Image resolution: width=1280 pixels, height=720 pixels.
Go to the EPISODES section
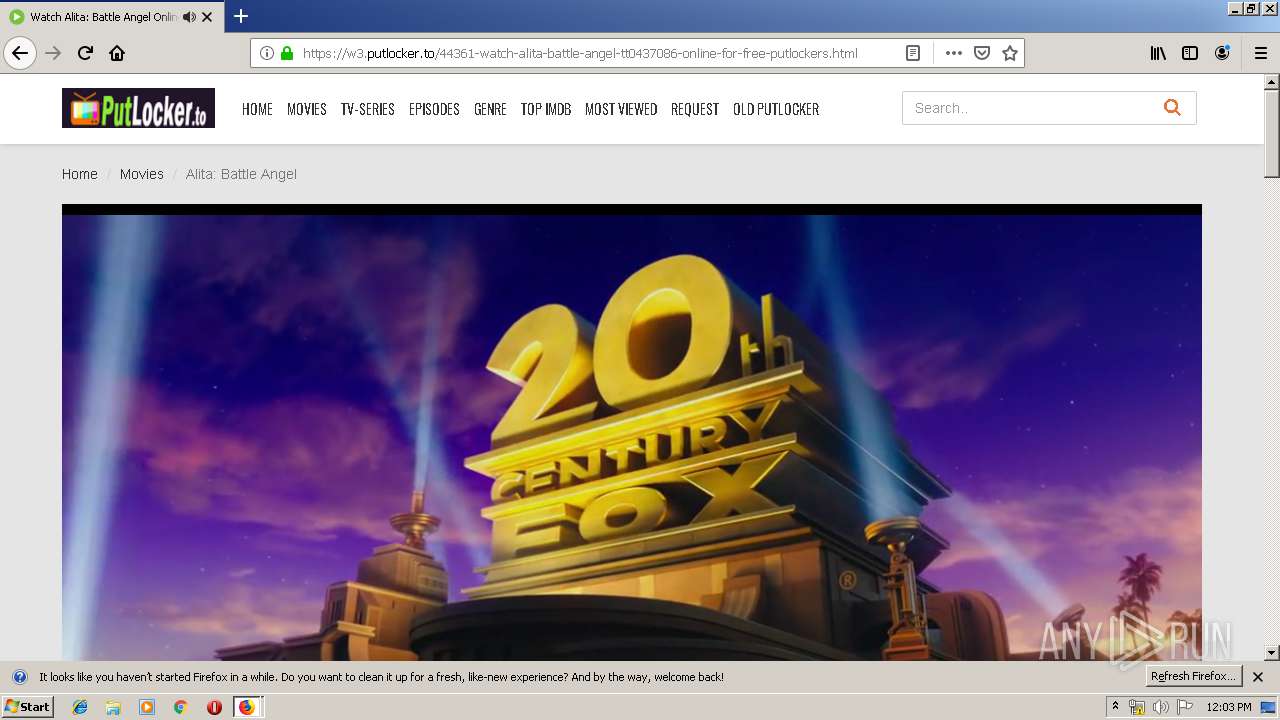coord(434,109)
